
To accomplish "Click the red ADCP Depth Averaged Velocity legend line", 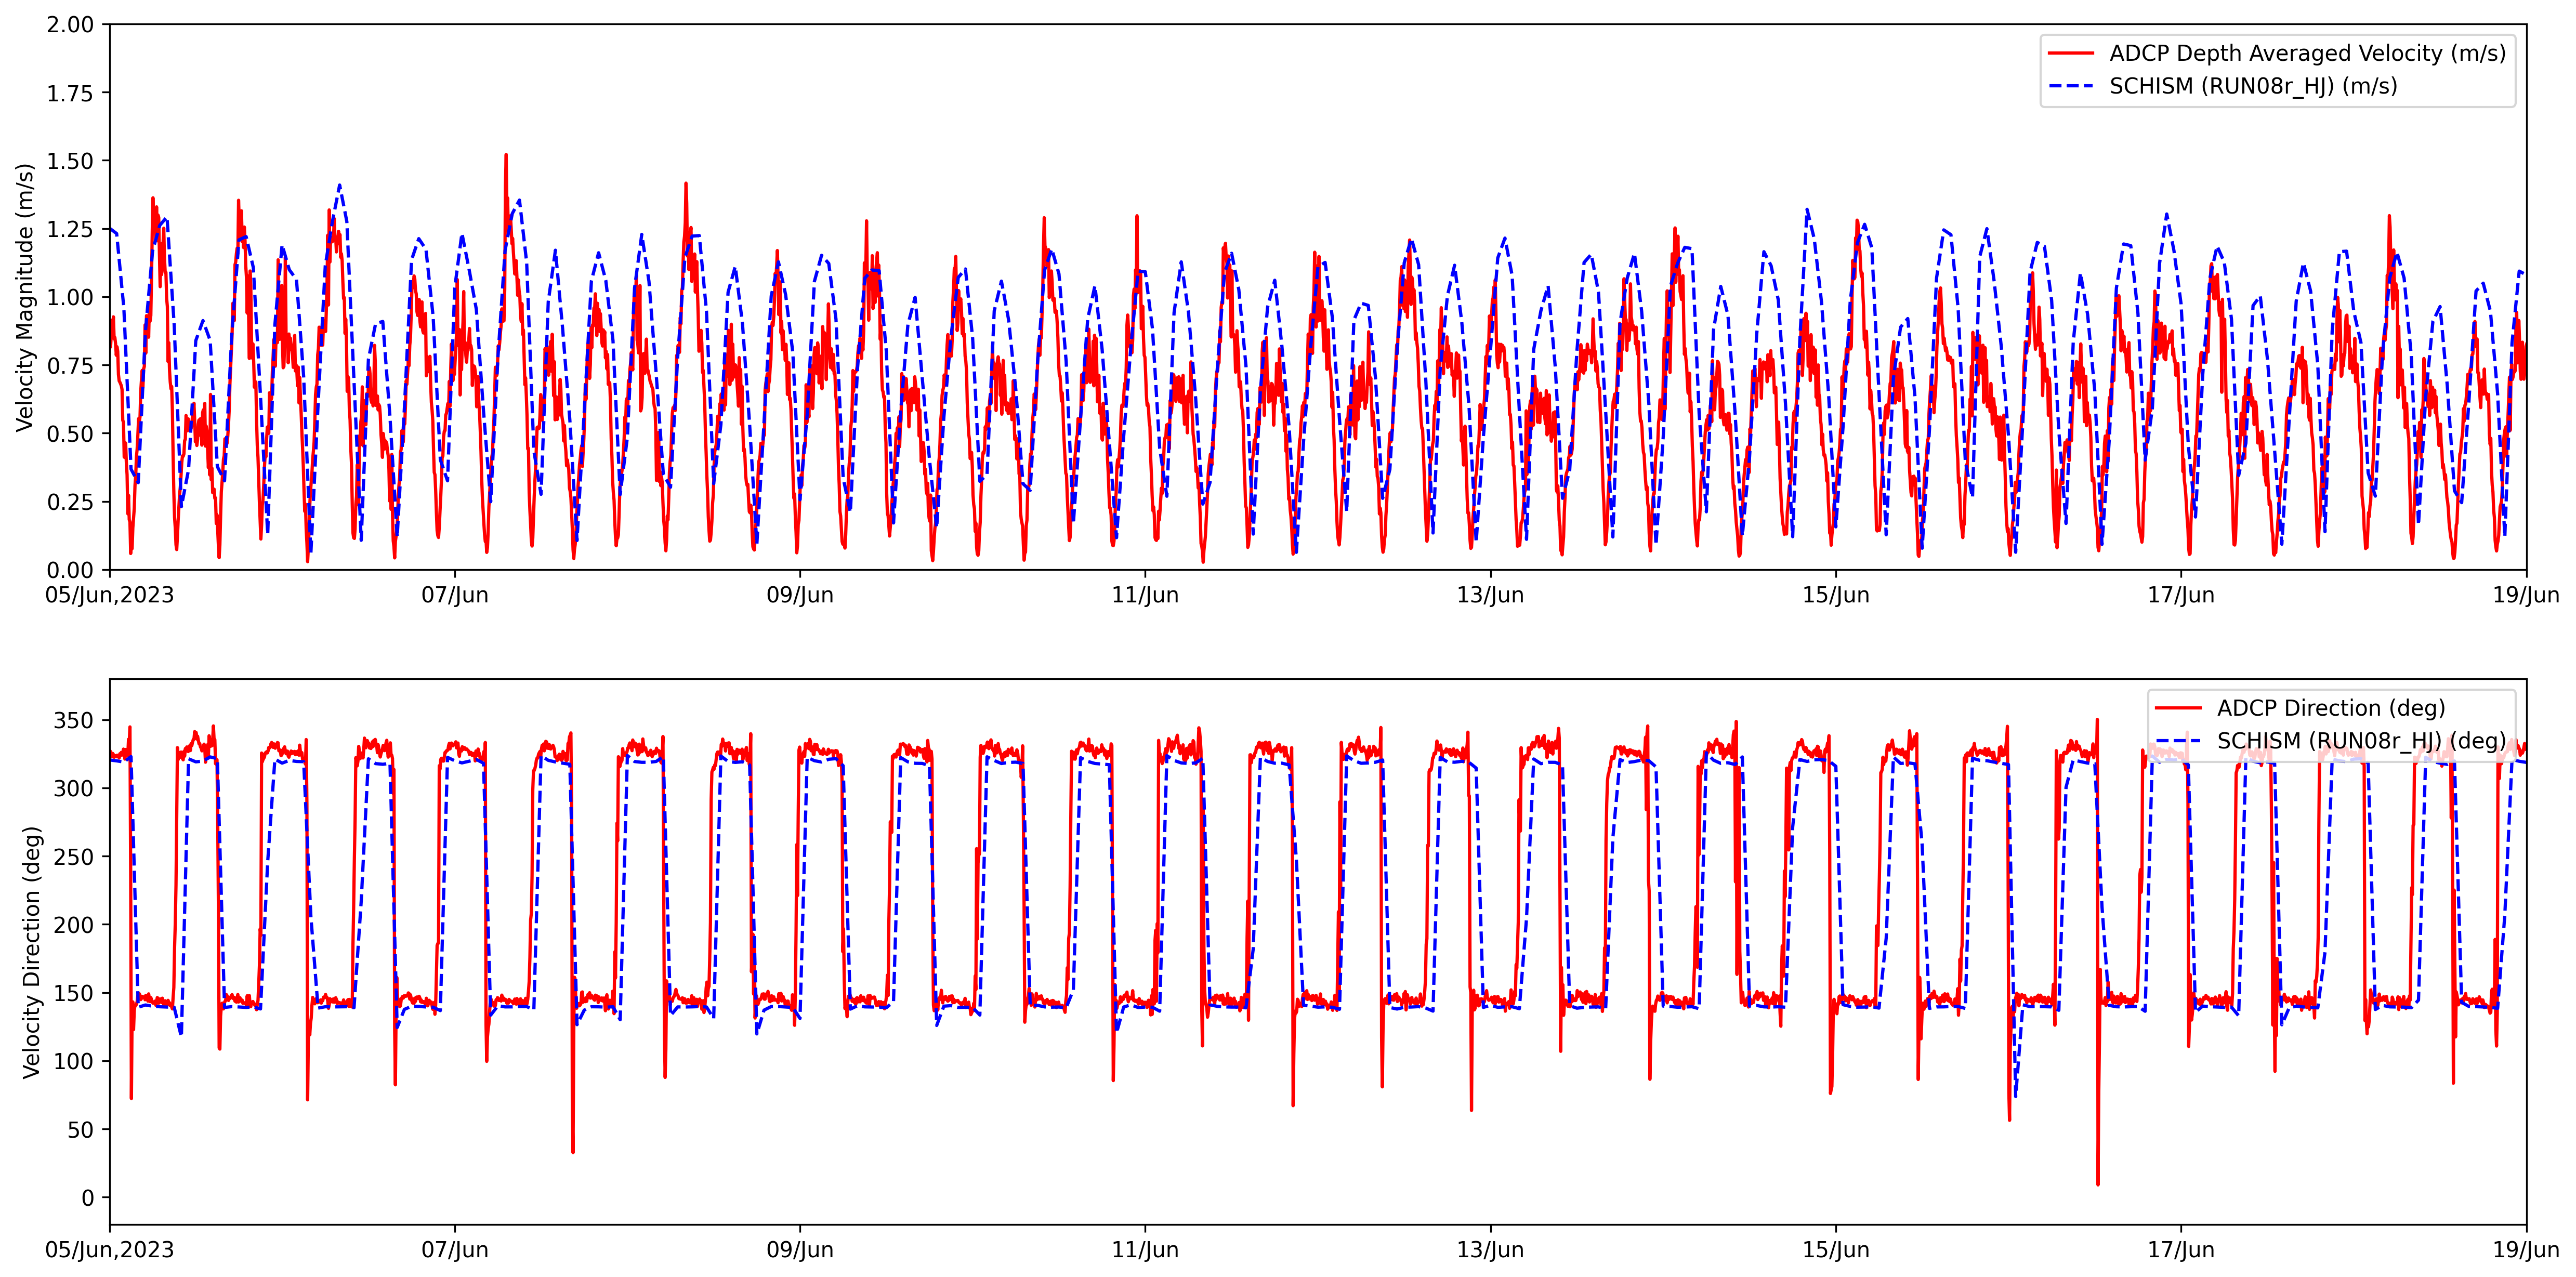I will [2070, 53].
